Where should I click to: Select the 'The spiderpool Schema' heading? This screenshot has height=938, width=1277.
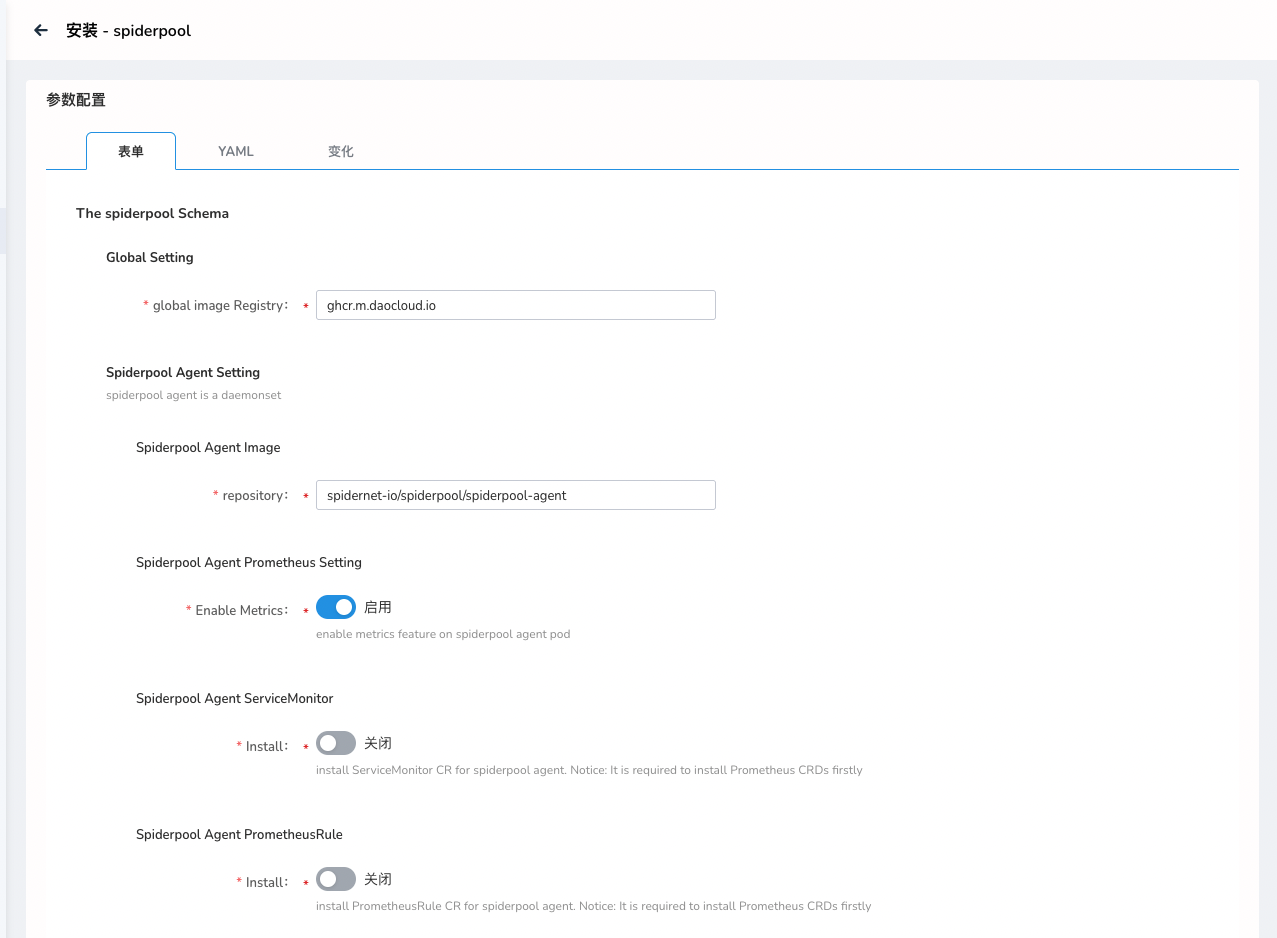click(x=152, y=213)
